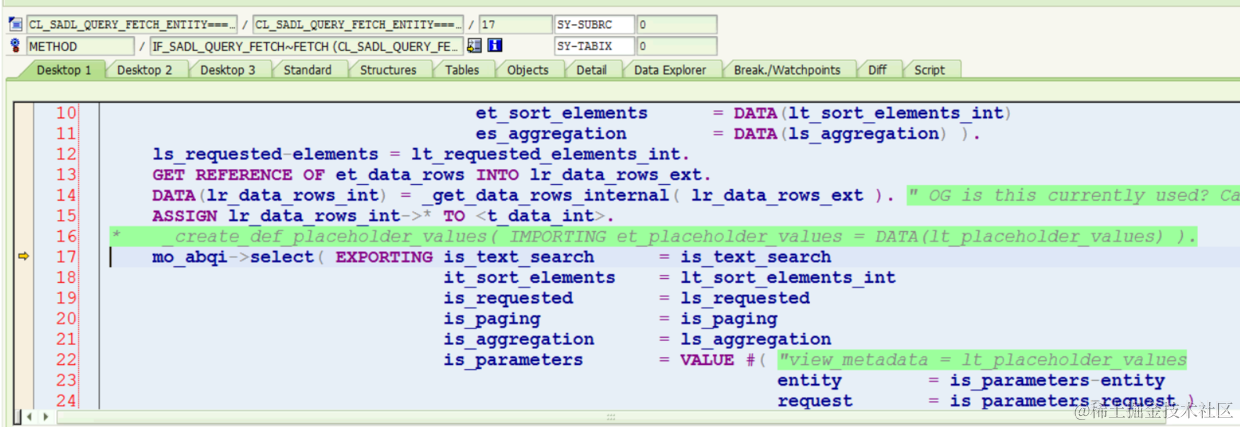1240x427 pixels.
Task: Click the is_paging parameter name on line 20
Action: 492,318
